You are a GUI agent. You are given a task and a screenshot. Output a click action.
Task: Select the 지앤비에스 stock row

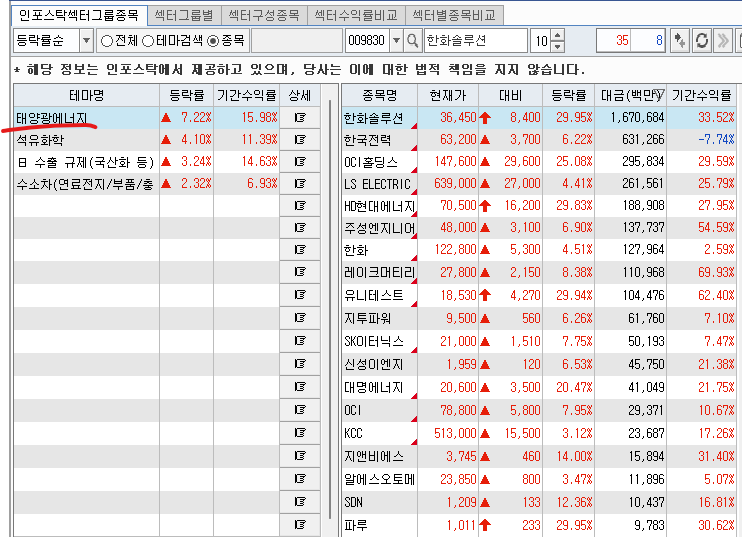pos(539,456)
